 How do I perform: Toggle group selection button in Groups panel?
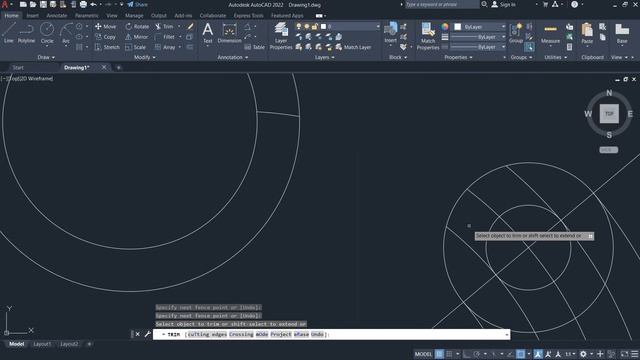529,47
